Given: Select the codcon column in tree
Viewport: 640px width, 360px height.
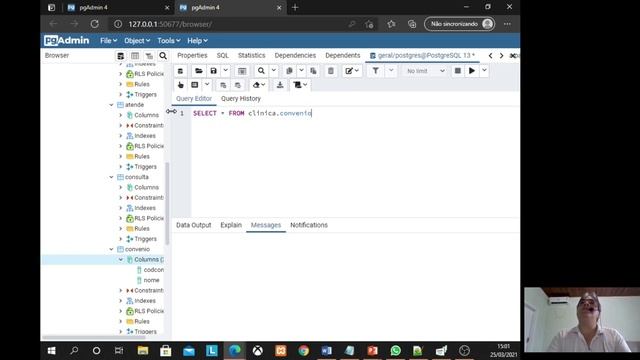Looking at the screenshot, I should tap(153, 270).
